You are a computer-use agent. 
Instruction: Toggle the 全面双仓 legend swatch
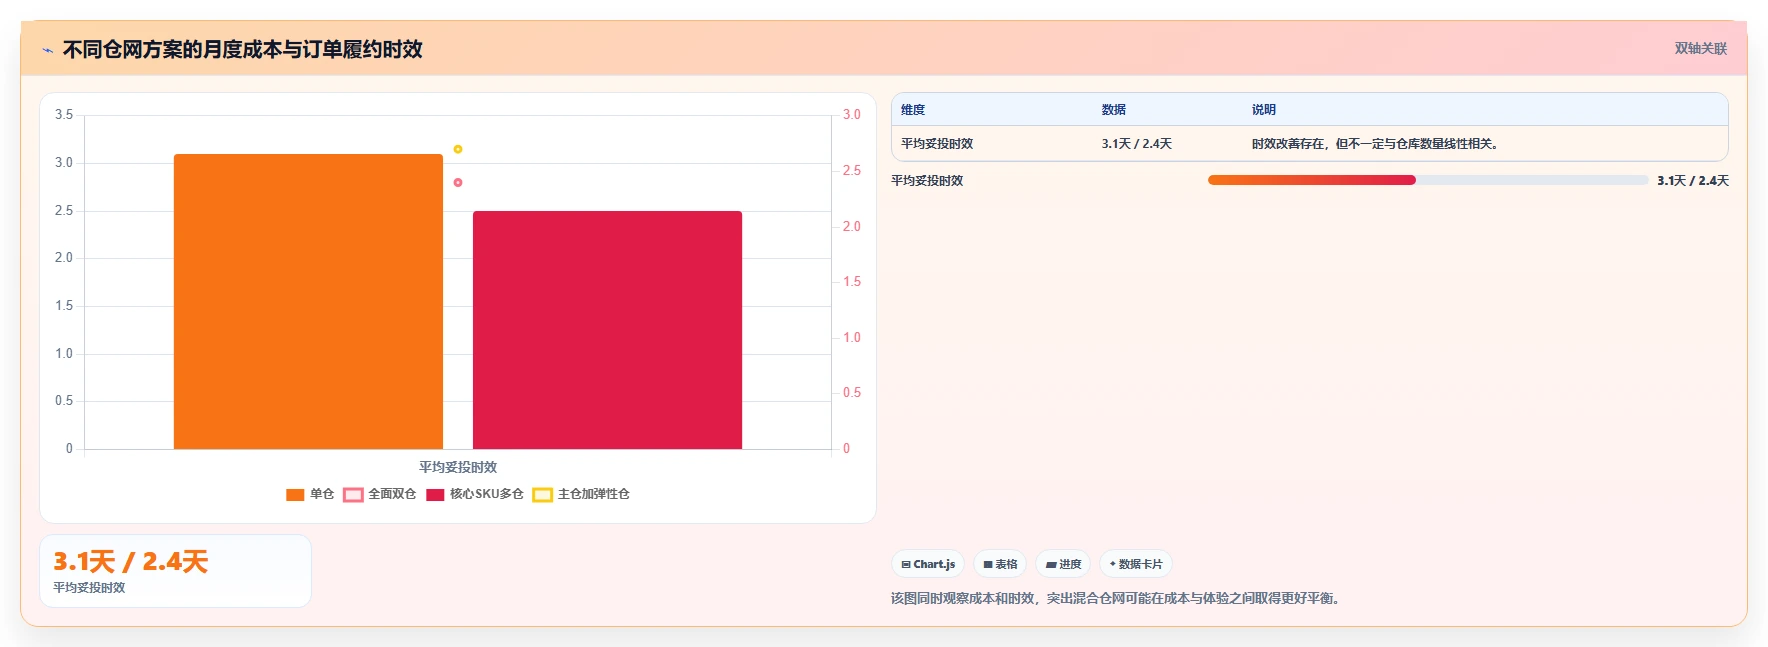(x=353, y=494)
